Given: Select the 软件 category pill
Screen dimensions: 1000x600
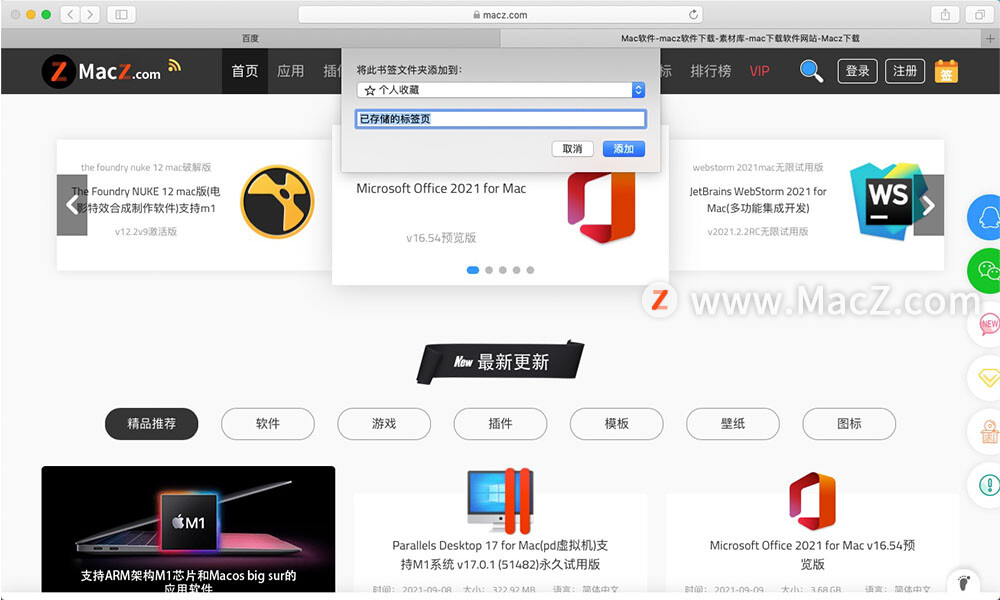Looking at the screenshot, I should tap(268, 423).
